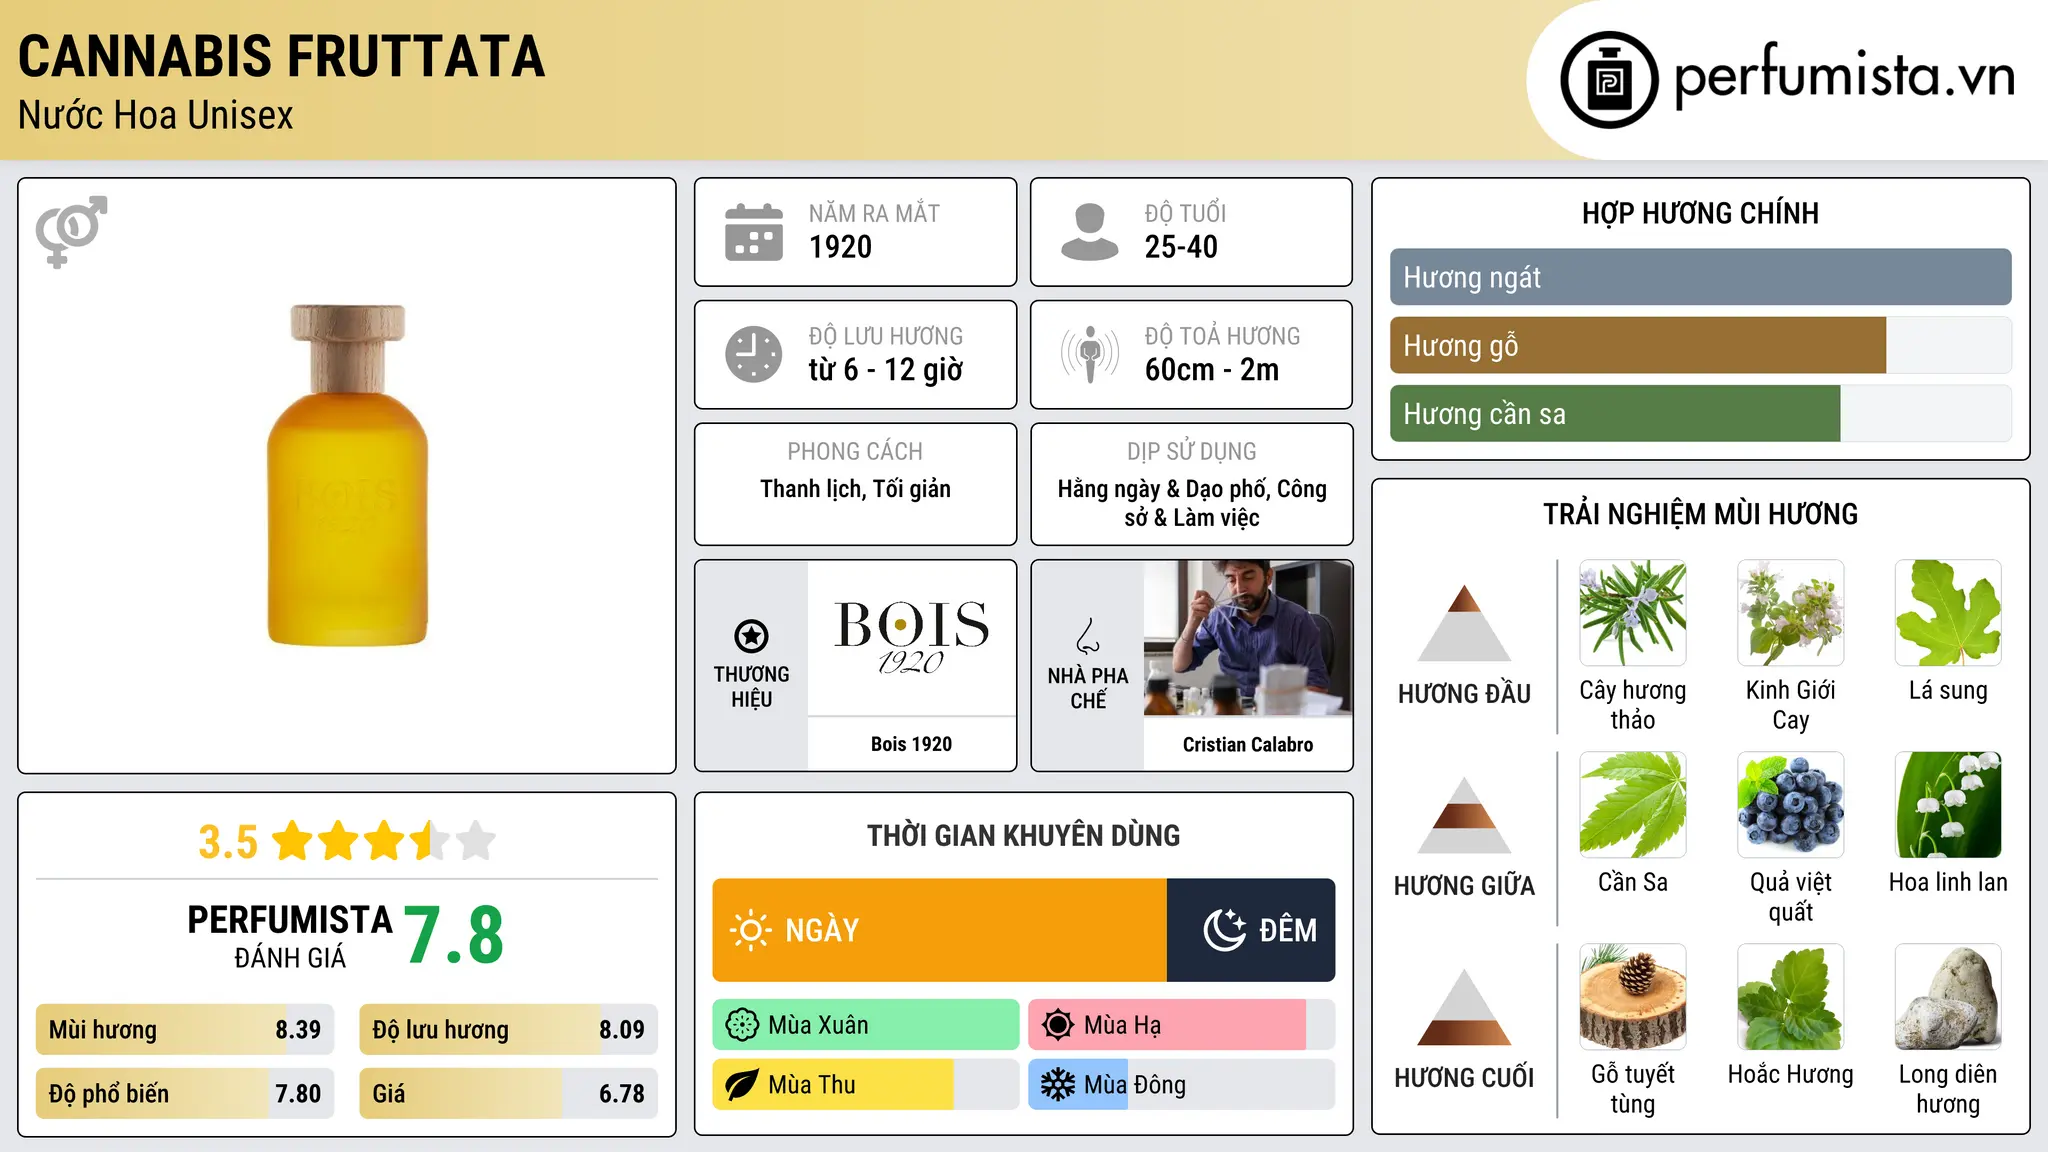Open the Cây hương thảo note image
This screenshot has width=2048, height=1152.
[x=1633, y=613]
